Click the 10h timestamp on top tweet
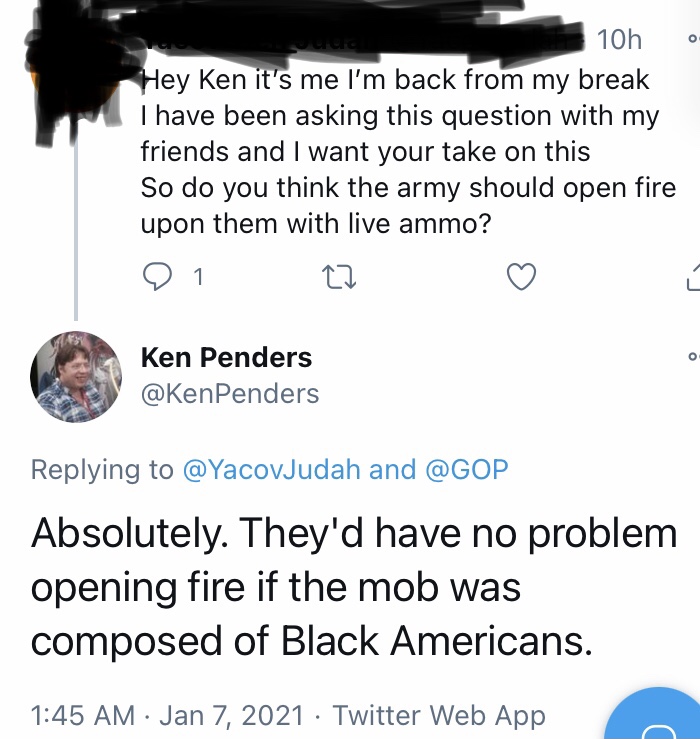The image size is (700, 739). [619, 39]
